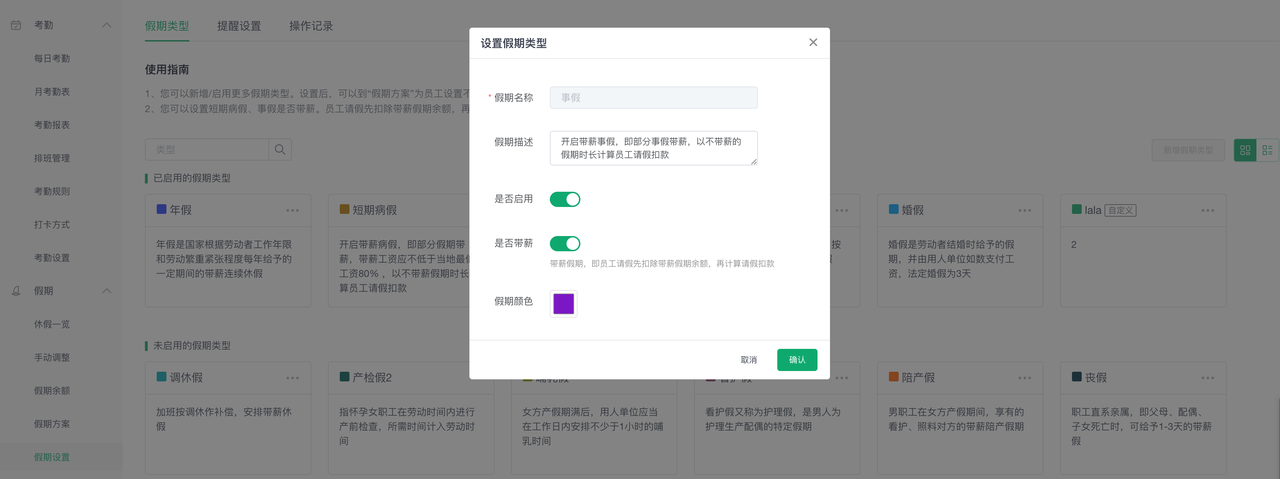The image size is (1280, 479).
Task: Open 假期余额 in the sidebar
Action: click(52, 390)
